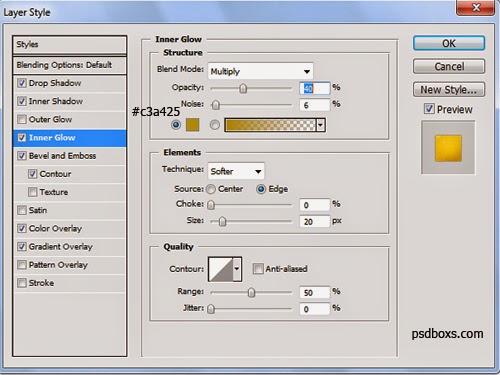Enable the Anti-aliased checkbox
This screenshot has height=375, width=500.
258,269
